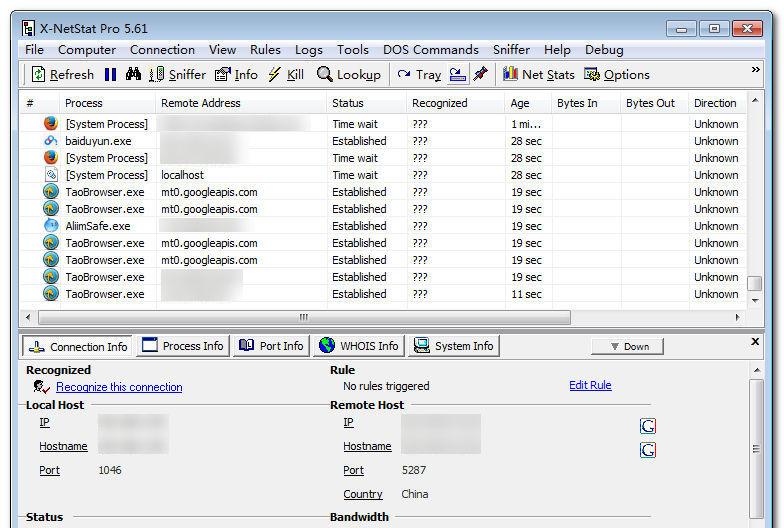Click the Local Host Port label
Screen dimensions: 784x528
point(50,470)
